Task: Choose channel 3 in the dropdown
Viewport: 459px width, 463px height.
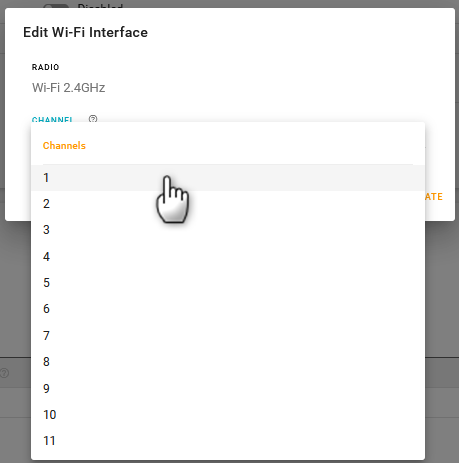Action: [x=228, y=230]
